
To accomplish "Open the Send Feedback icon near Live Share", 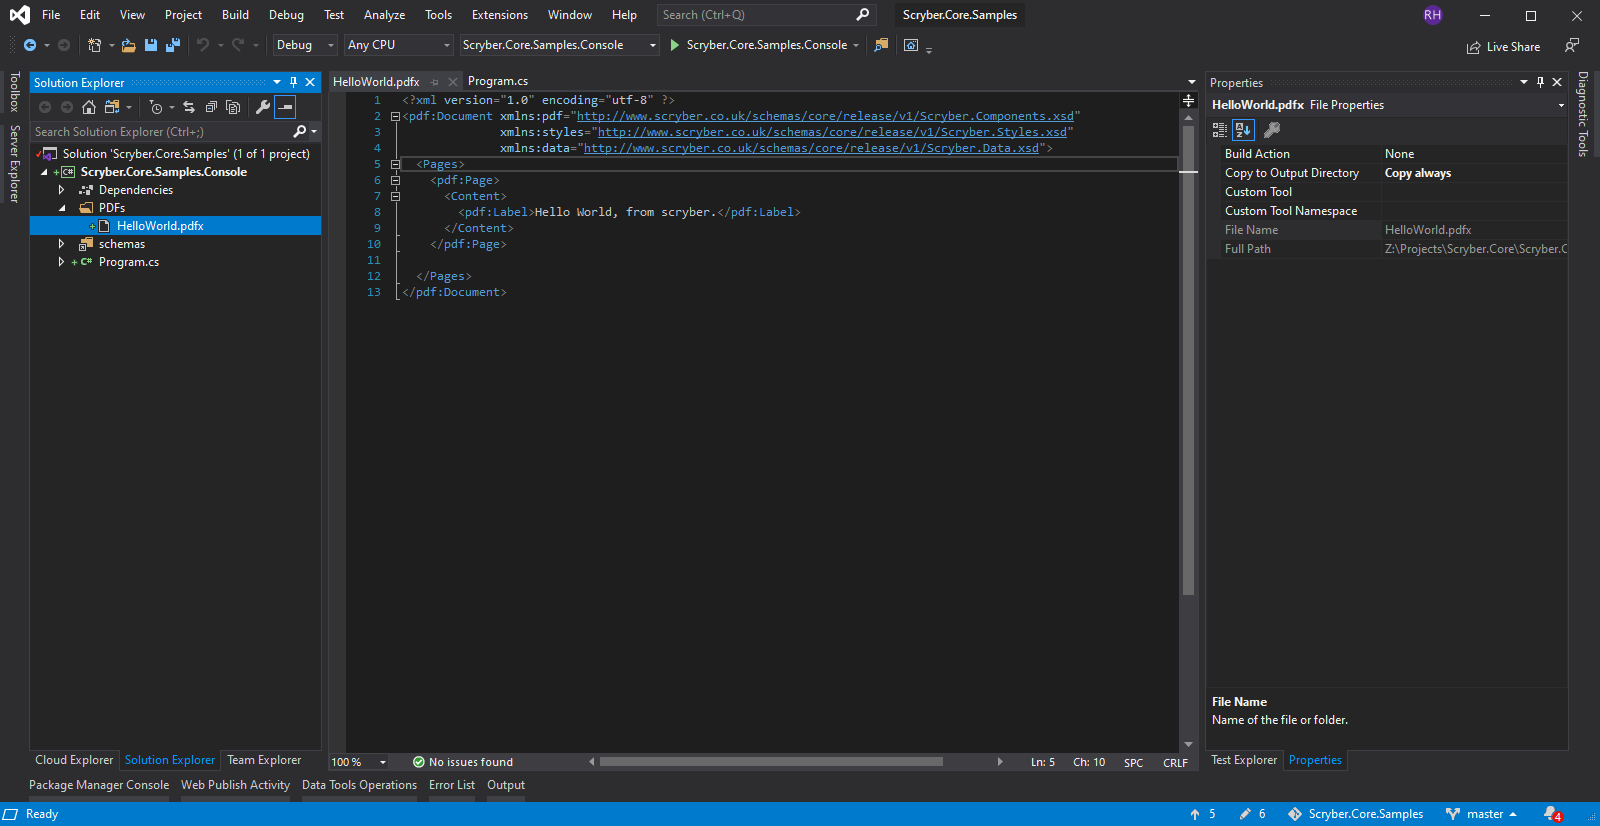I will click(1572, 46).
